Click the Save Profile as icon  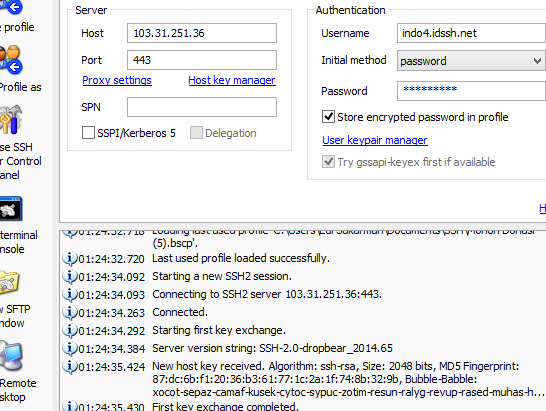11,60
